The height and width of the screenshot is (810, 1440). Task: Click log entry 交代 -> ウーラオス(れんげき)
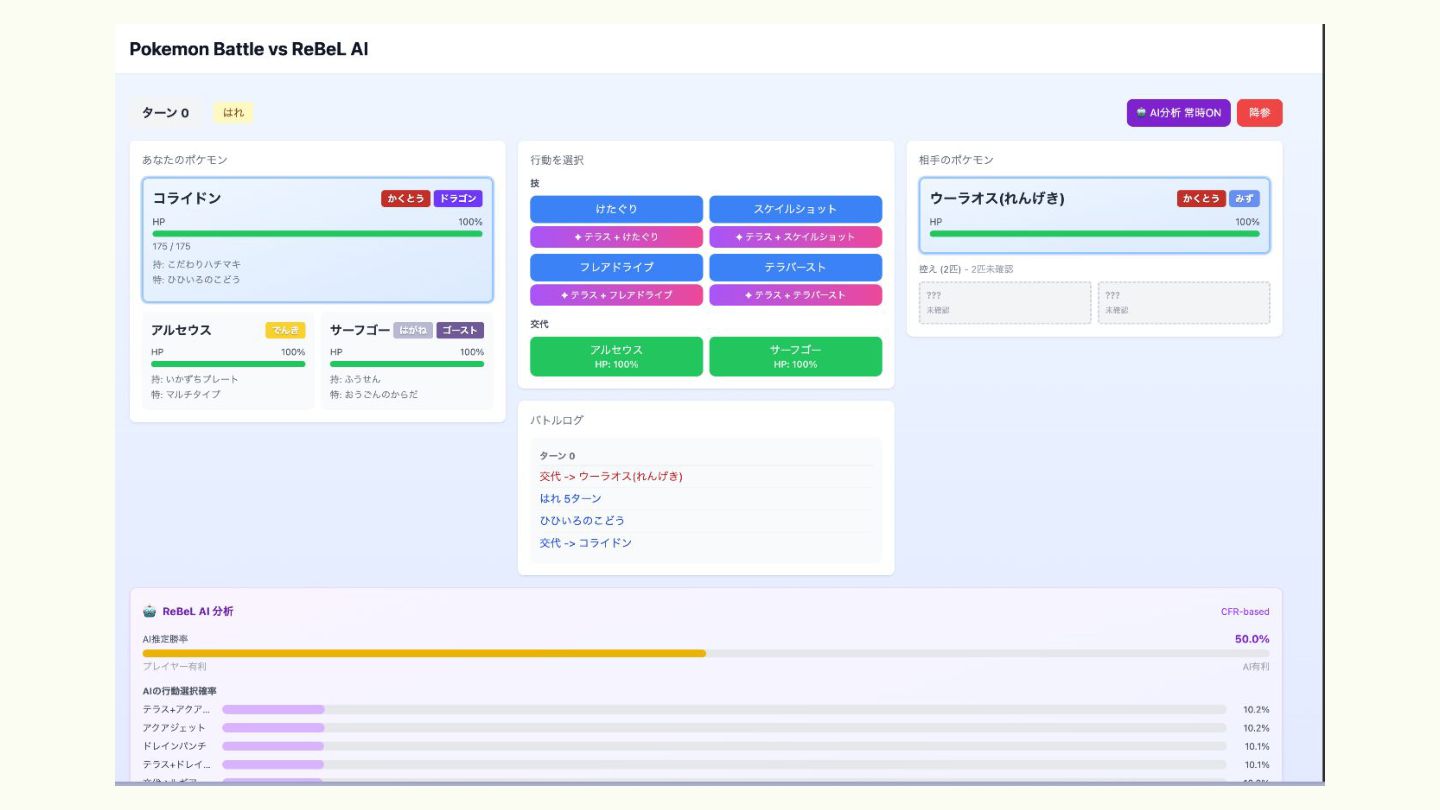611,476
